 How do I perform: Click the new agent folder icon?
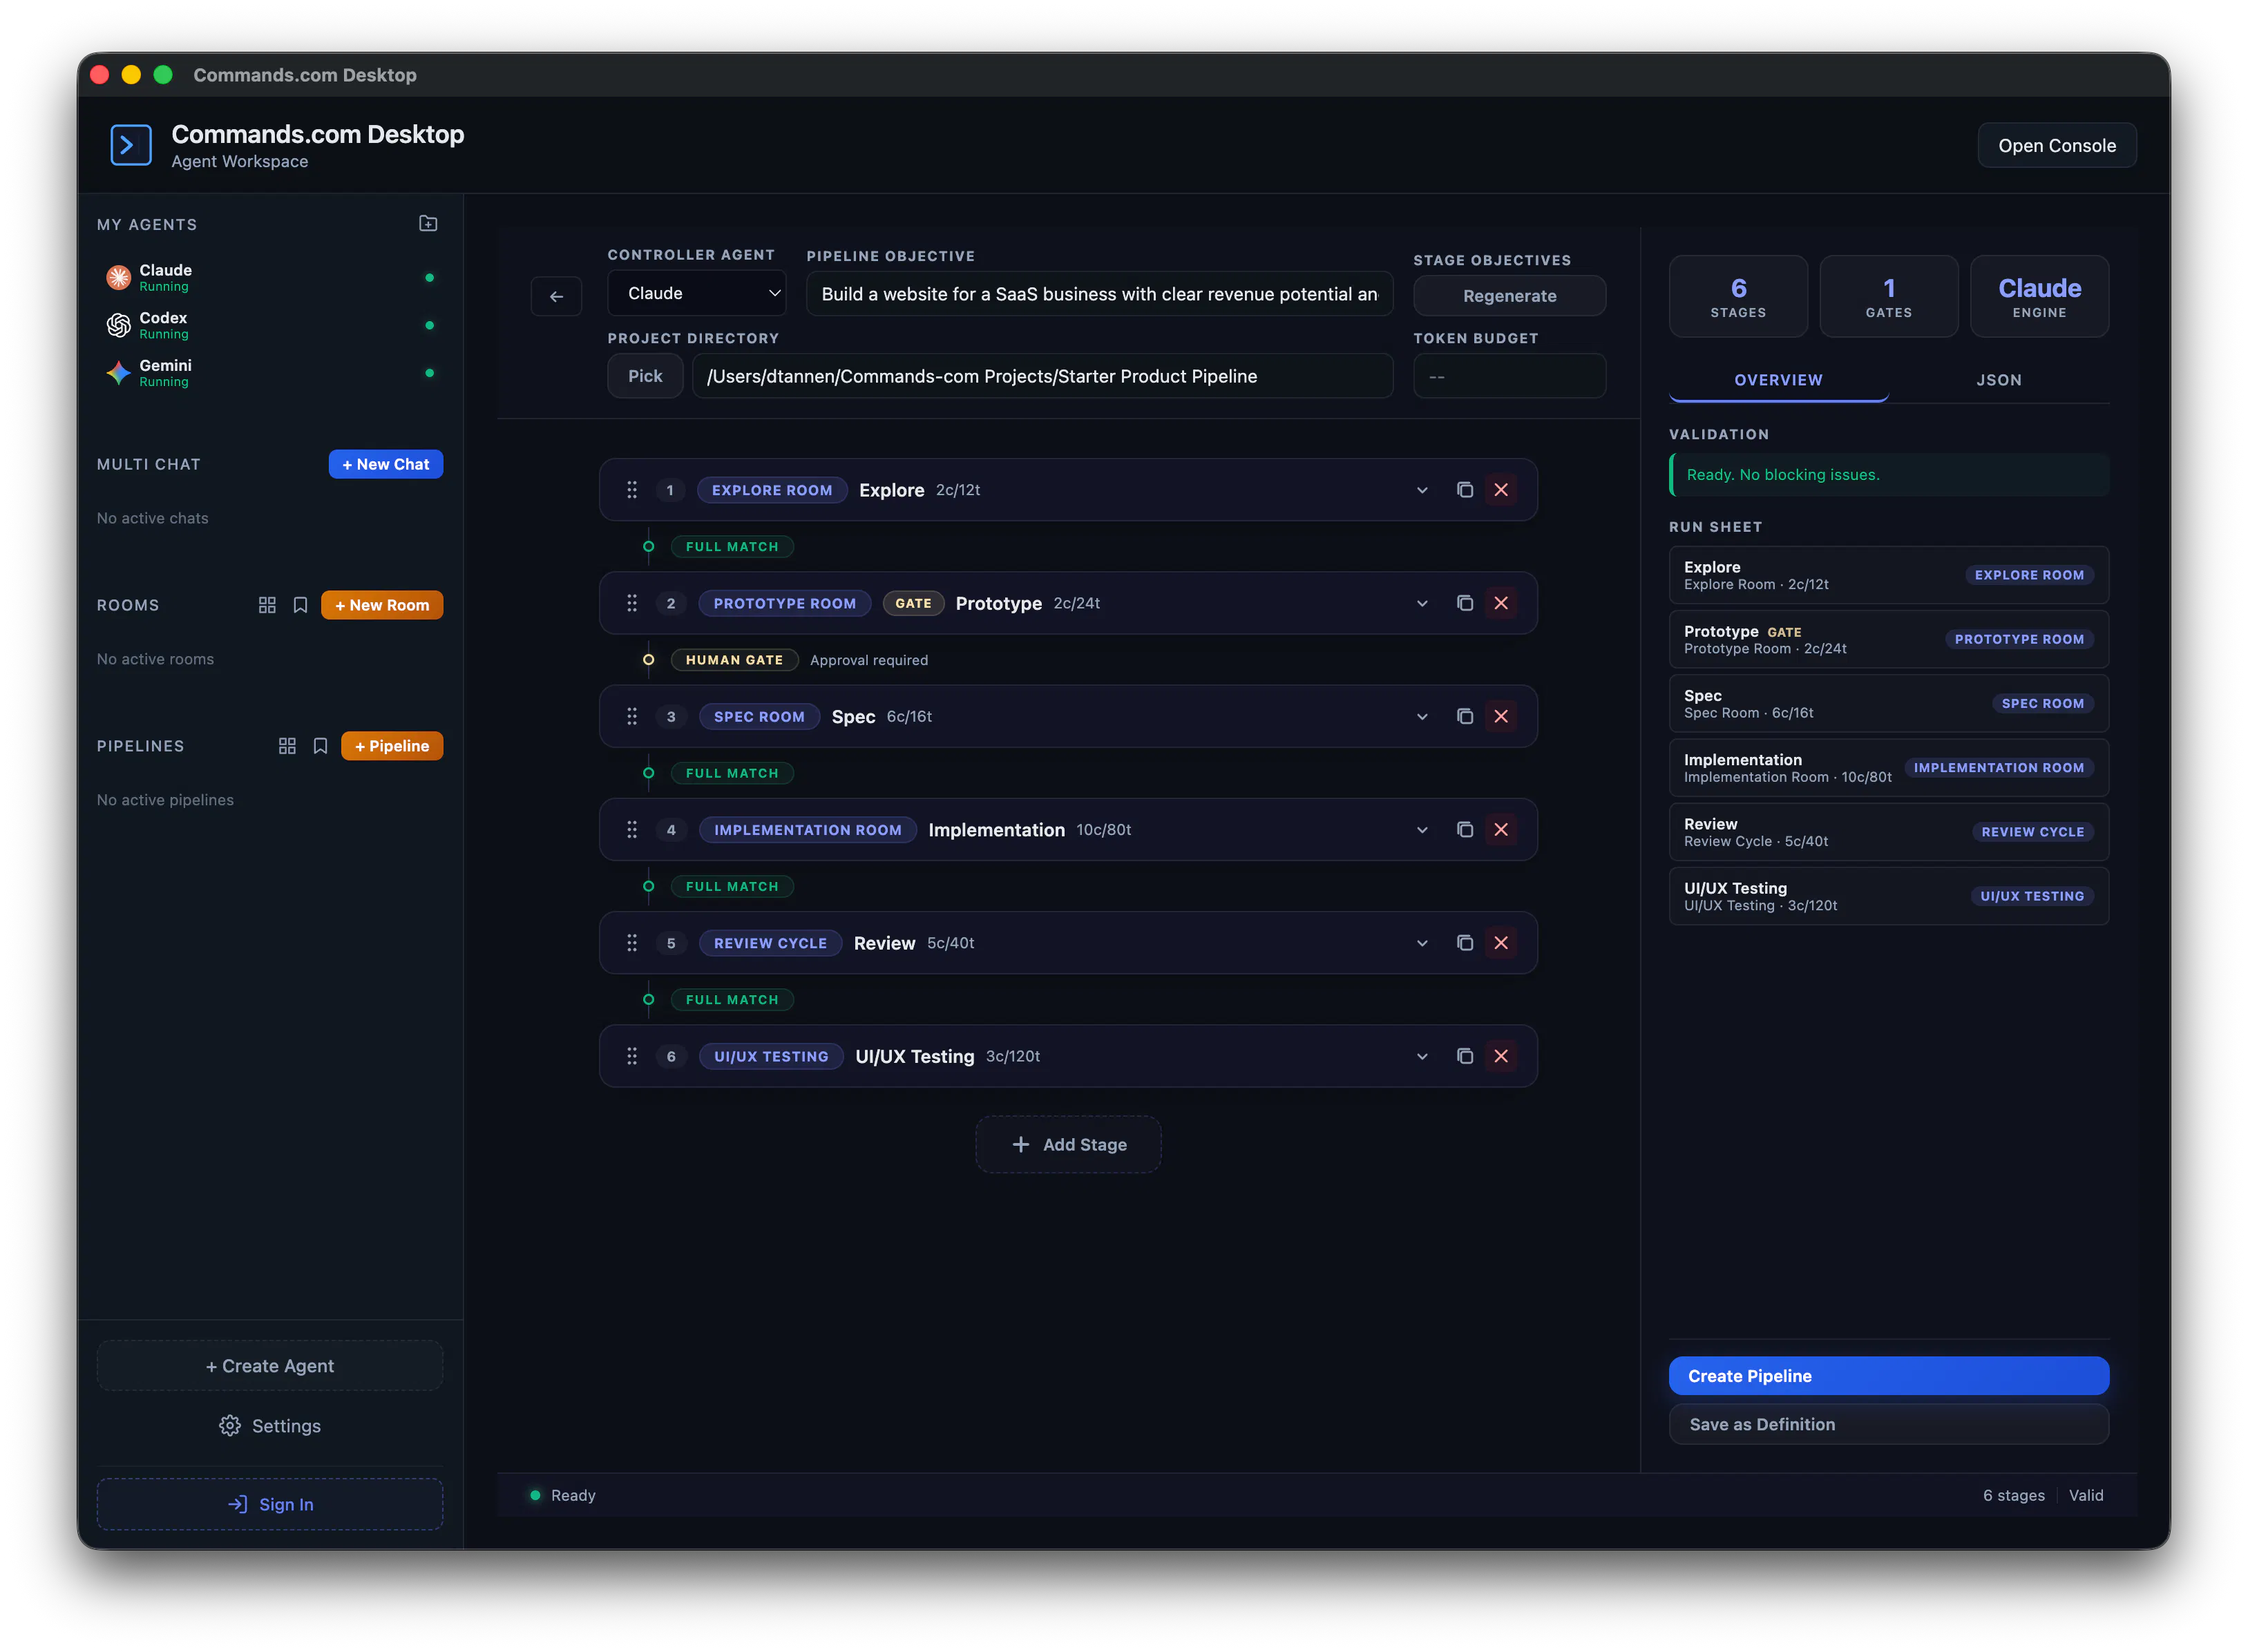pyautogui.click(x=428, y=224)
